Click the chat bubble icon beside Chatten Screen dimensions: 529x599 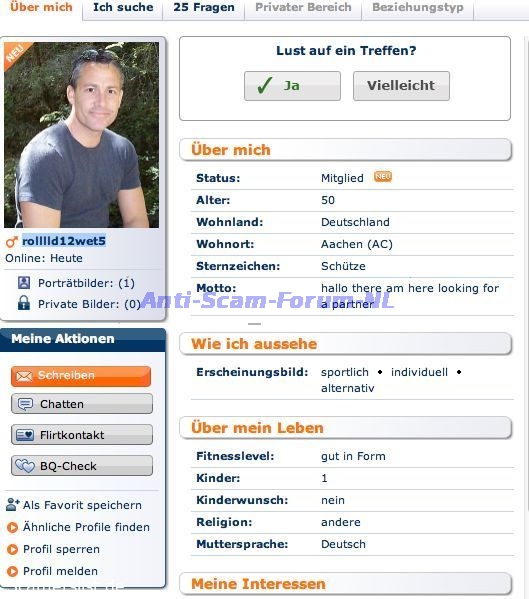[25, 404]
